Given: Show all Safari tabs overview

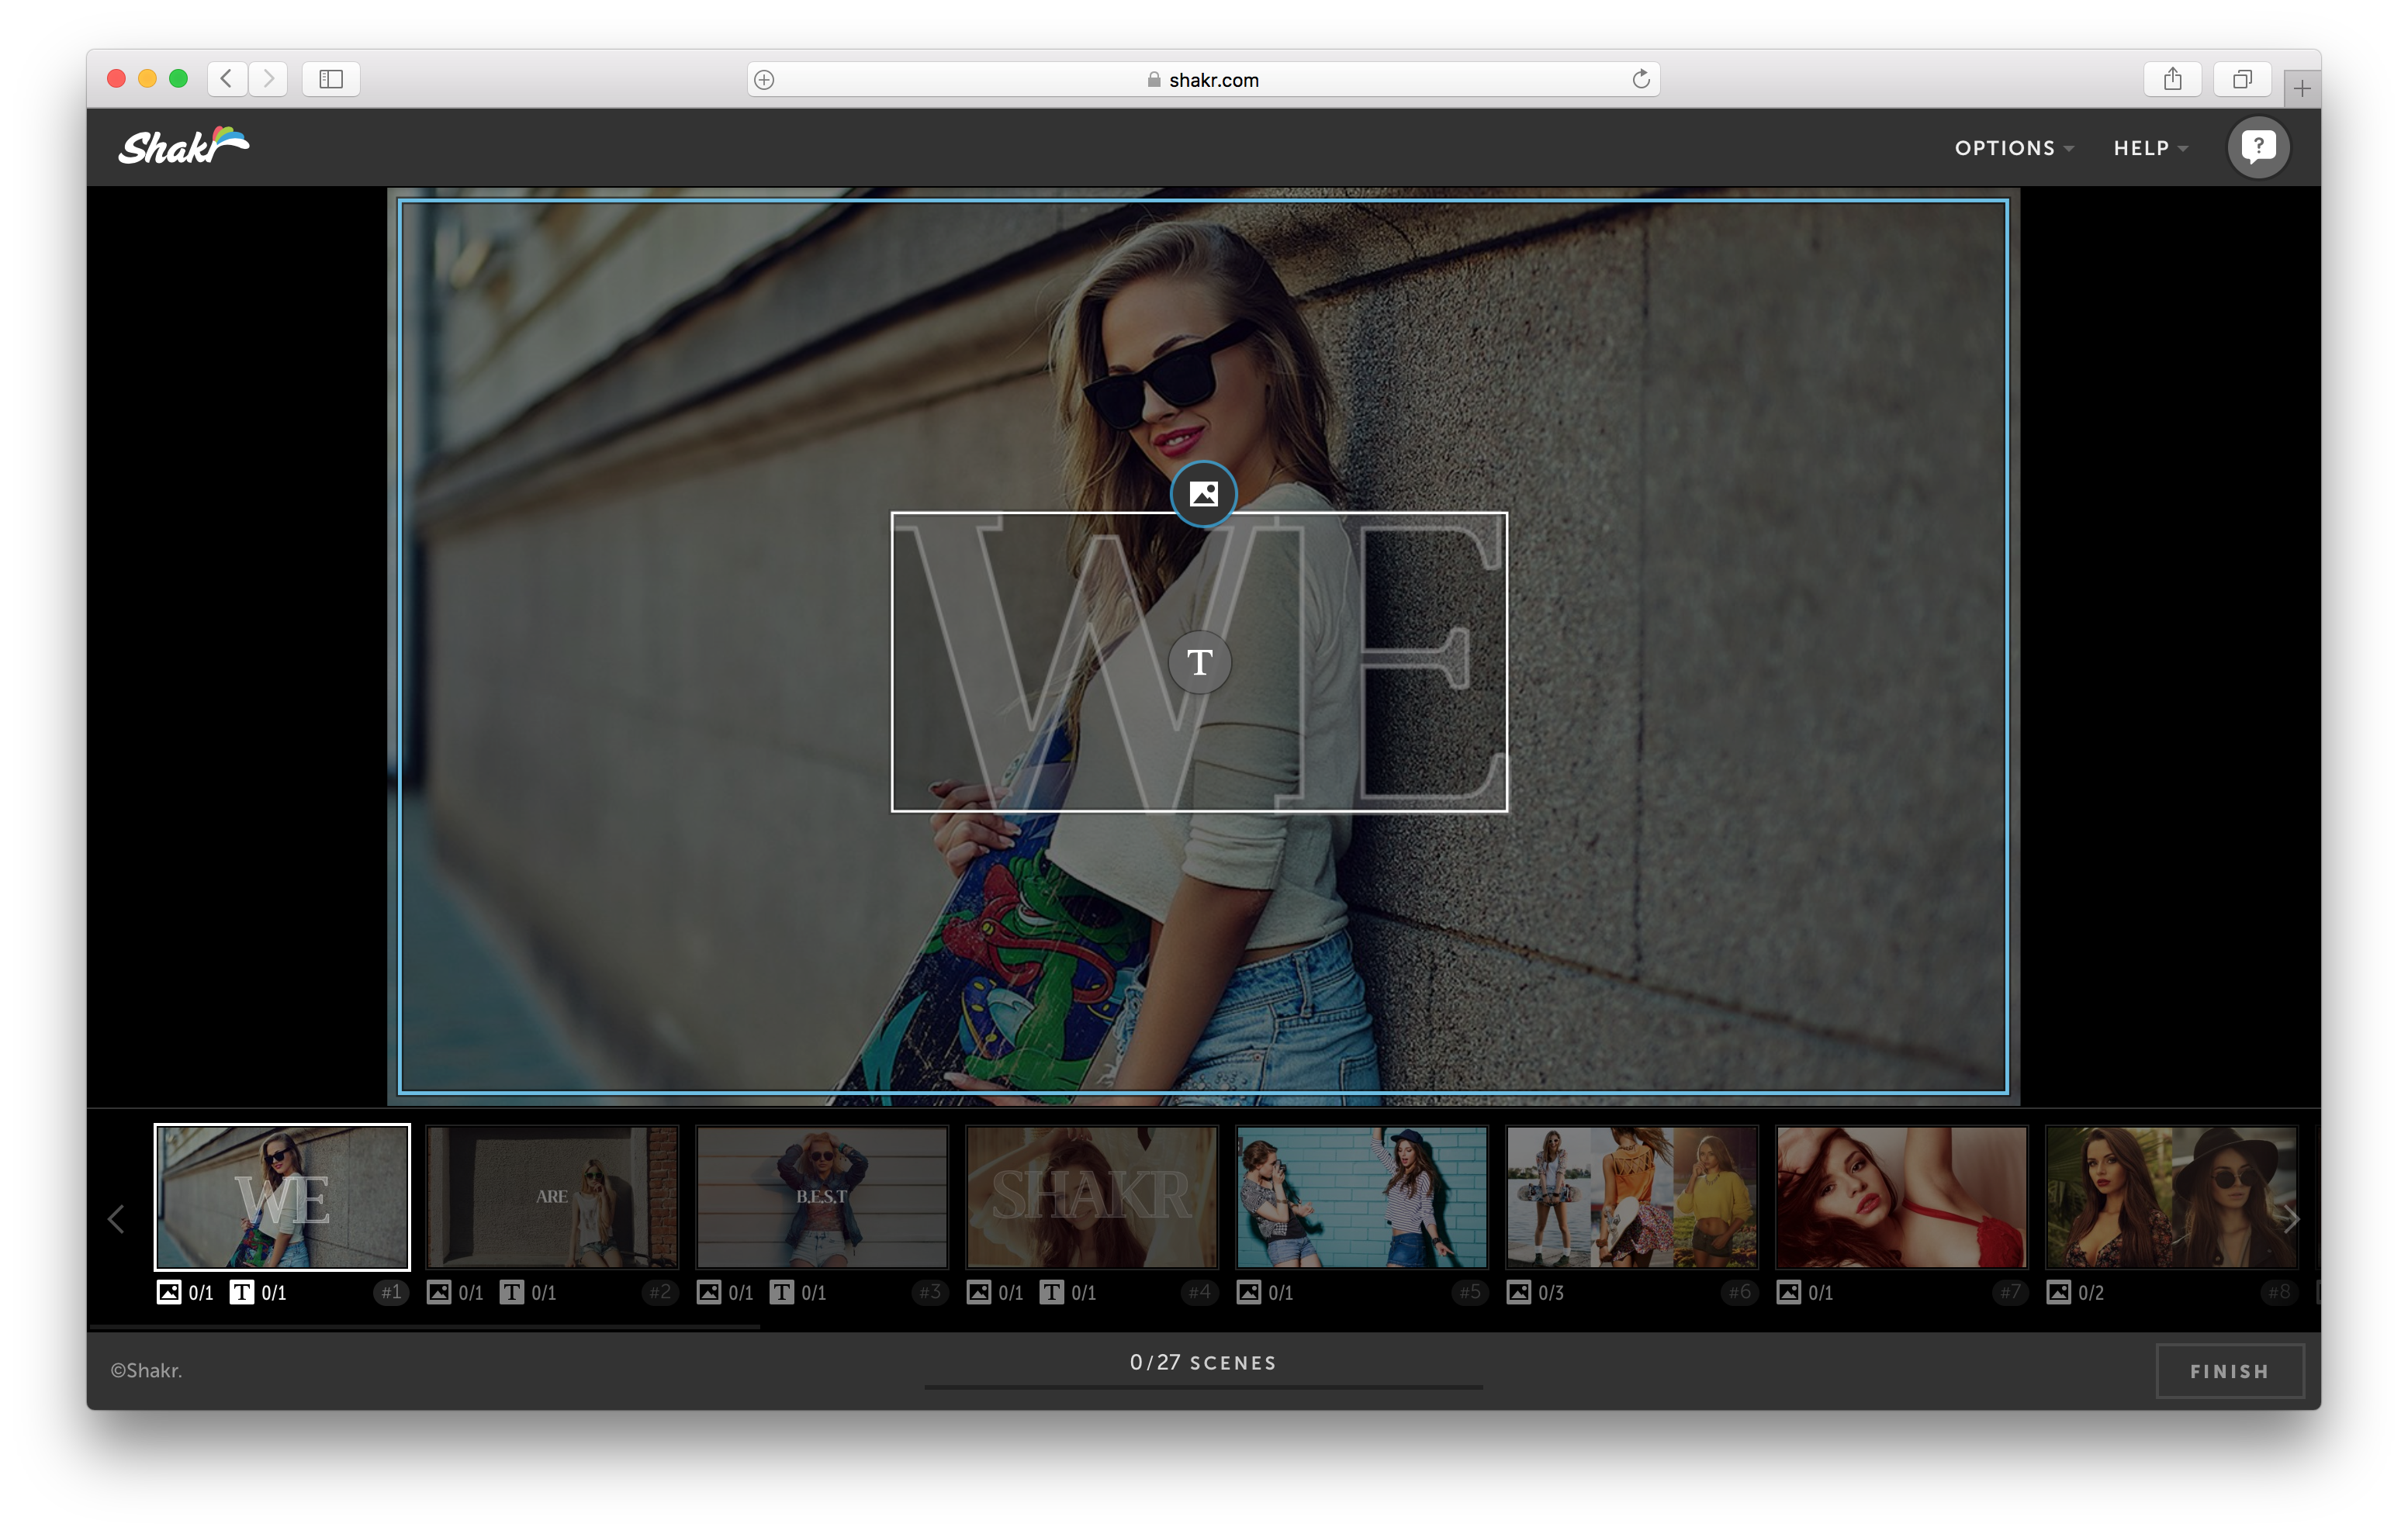Looking at the screenshot, I should [x=2242, y=79].
